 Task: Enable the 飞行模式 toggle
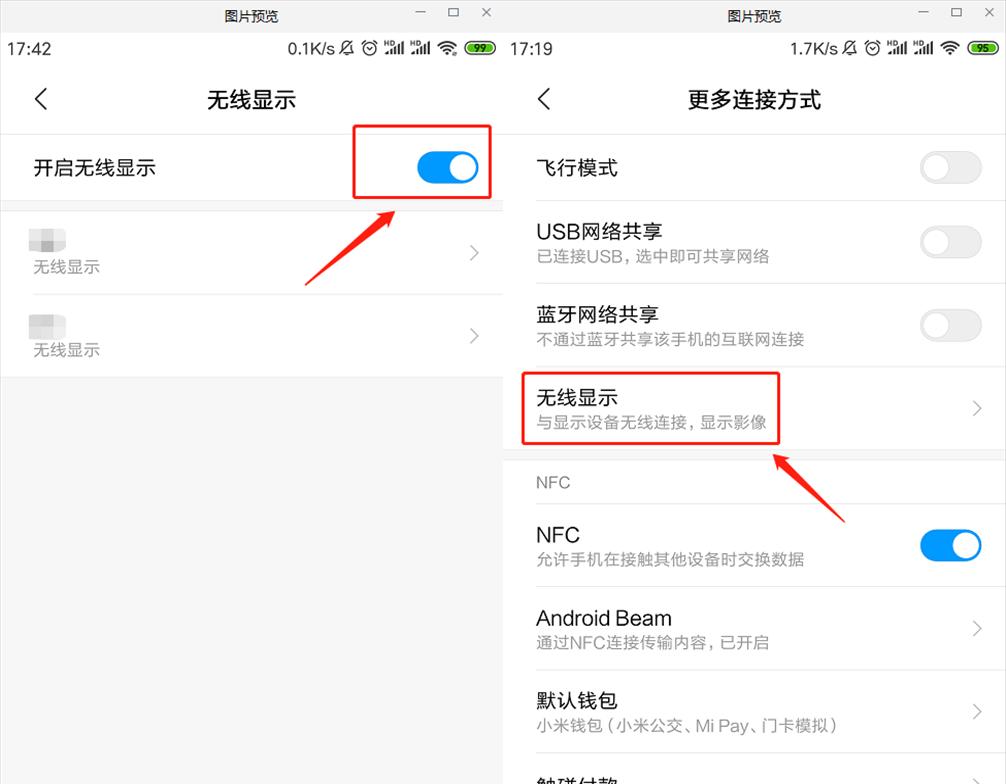[950, 167]
